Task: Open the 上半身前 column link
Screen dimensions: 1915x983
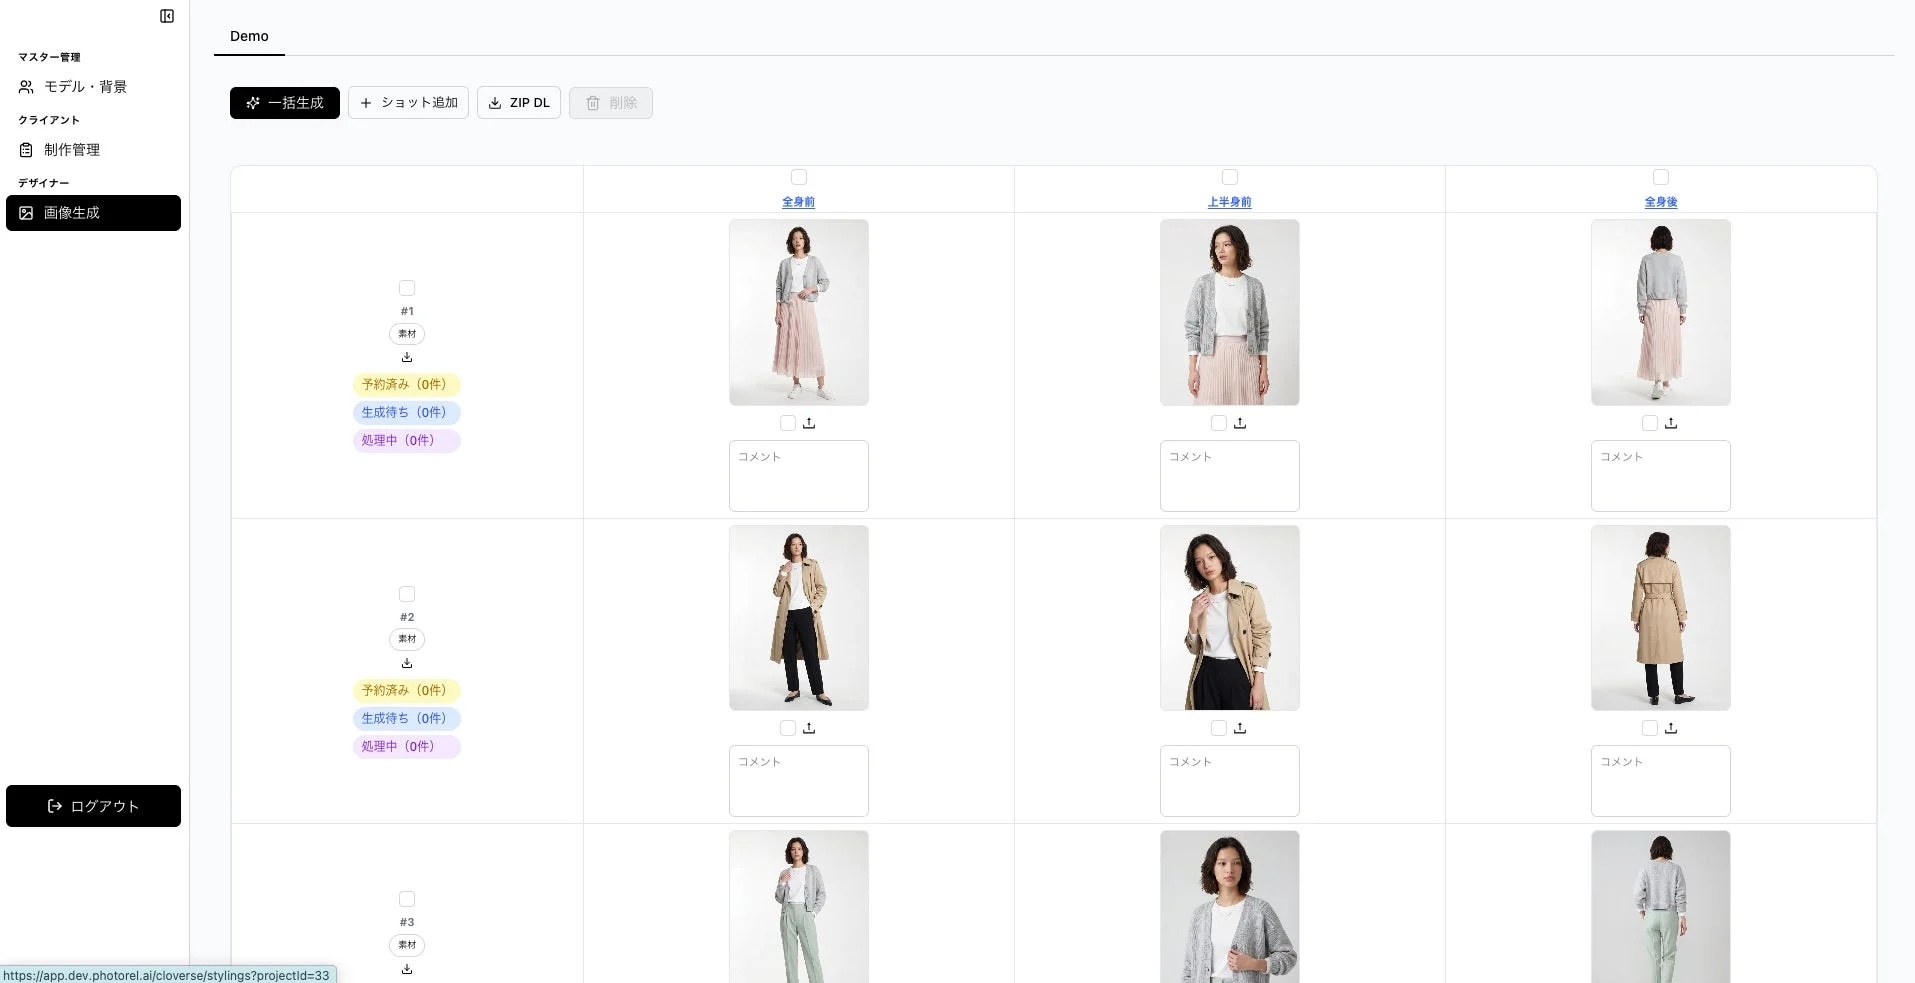Action: point(1229,202)
